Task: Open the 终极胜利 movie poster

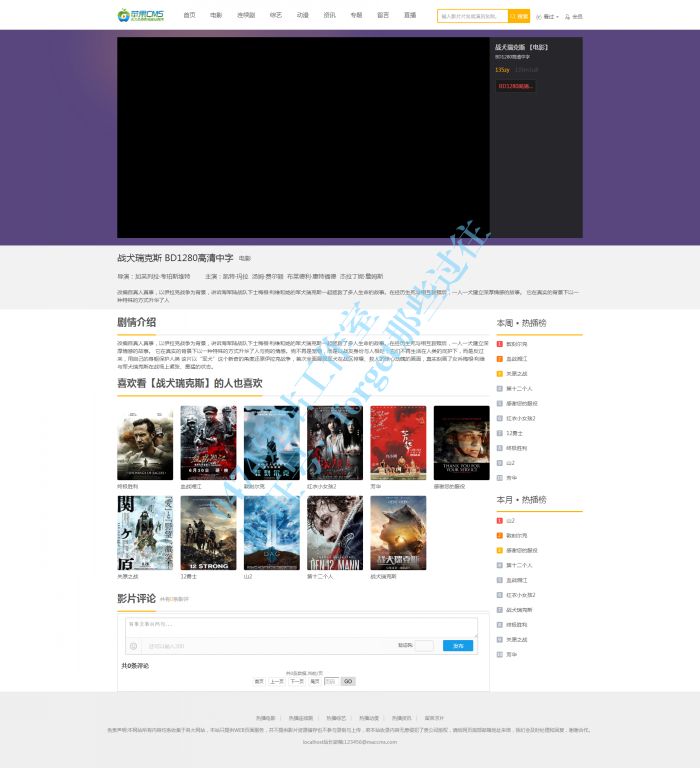Action: tap(145, 443)
